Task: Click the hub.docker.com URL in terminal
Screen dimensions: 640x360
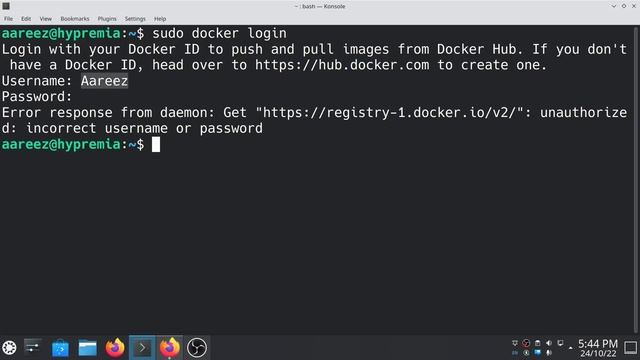Action: [342, 65]
